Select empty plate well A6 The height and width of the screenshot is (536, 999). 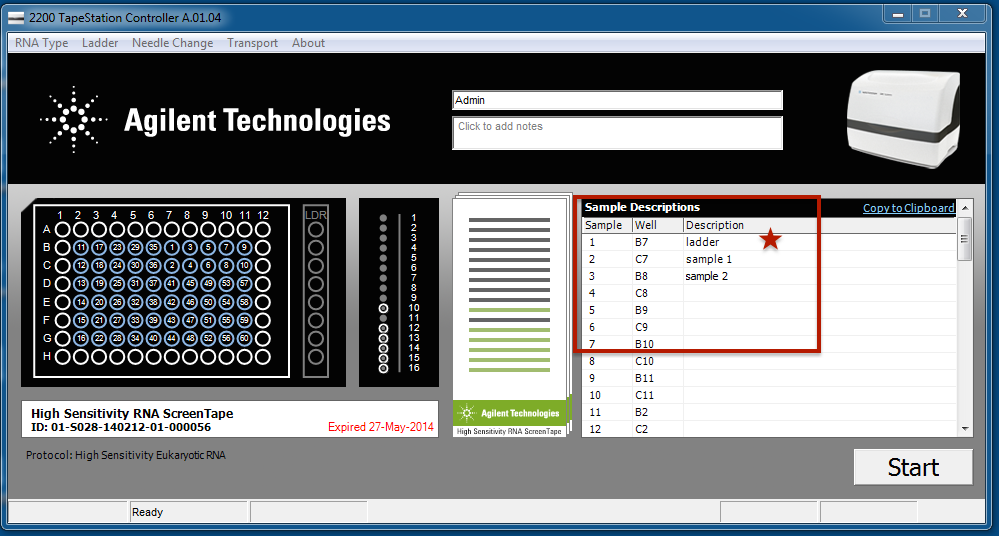154,229
